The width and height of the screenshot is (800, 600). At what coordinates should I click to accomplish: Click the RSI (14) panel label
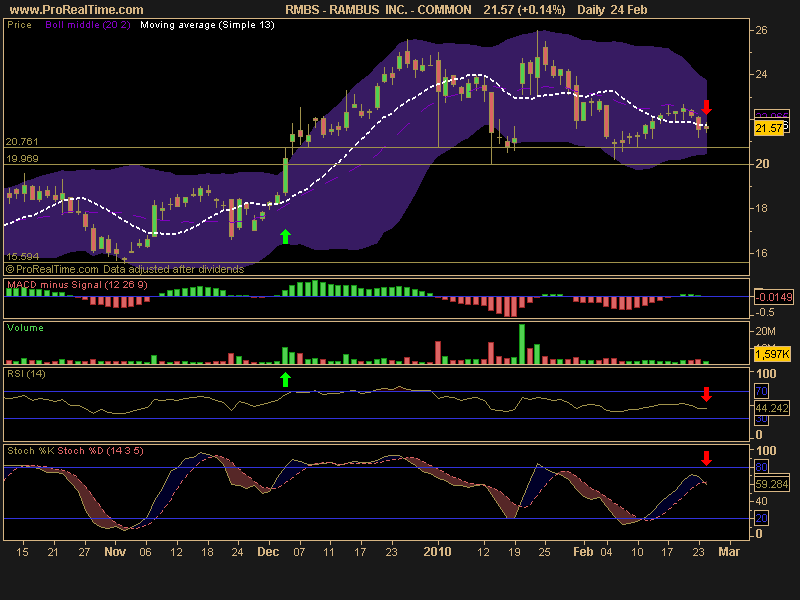point(26,374)
